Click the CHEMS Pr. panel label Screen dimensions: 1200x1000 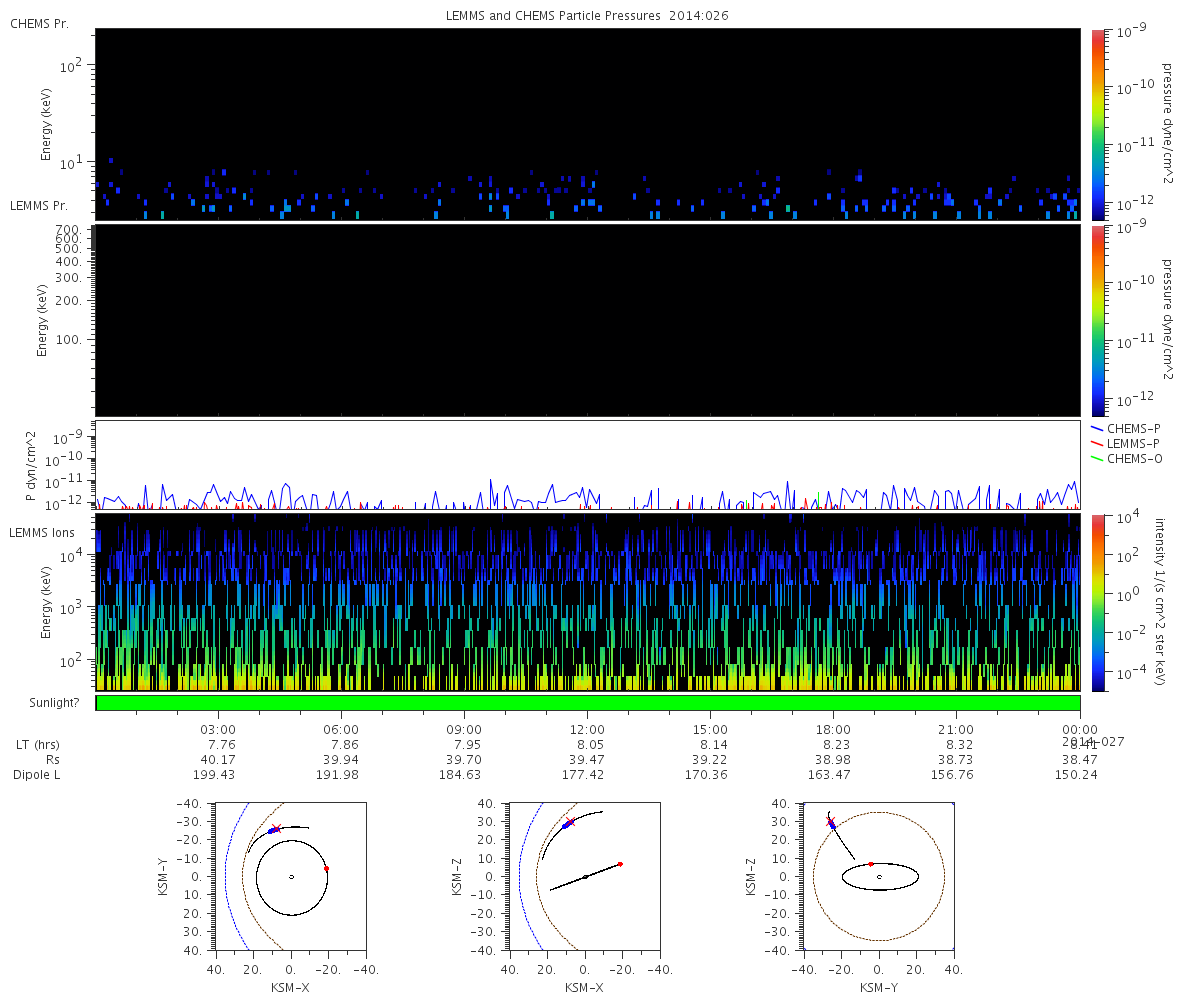39,23
